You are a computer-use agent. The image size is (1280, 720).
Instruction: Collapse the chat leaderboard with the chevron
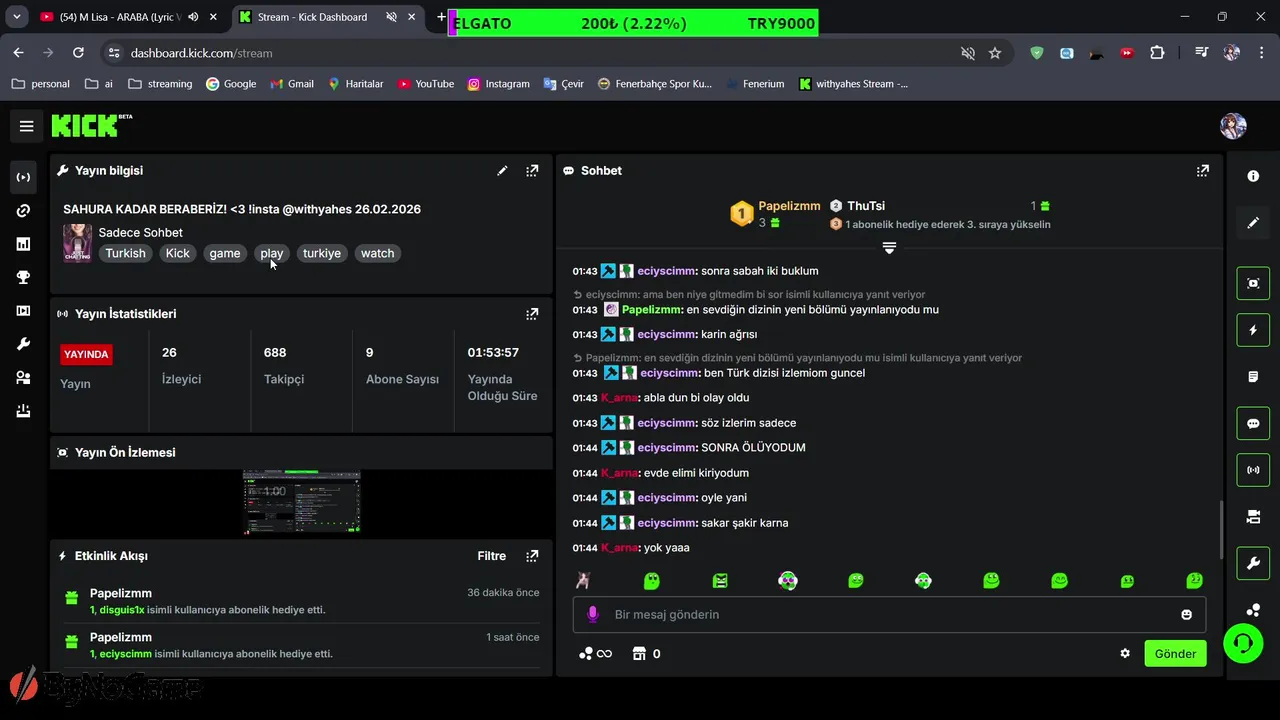(x=889, y=247)
